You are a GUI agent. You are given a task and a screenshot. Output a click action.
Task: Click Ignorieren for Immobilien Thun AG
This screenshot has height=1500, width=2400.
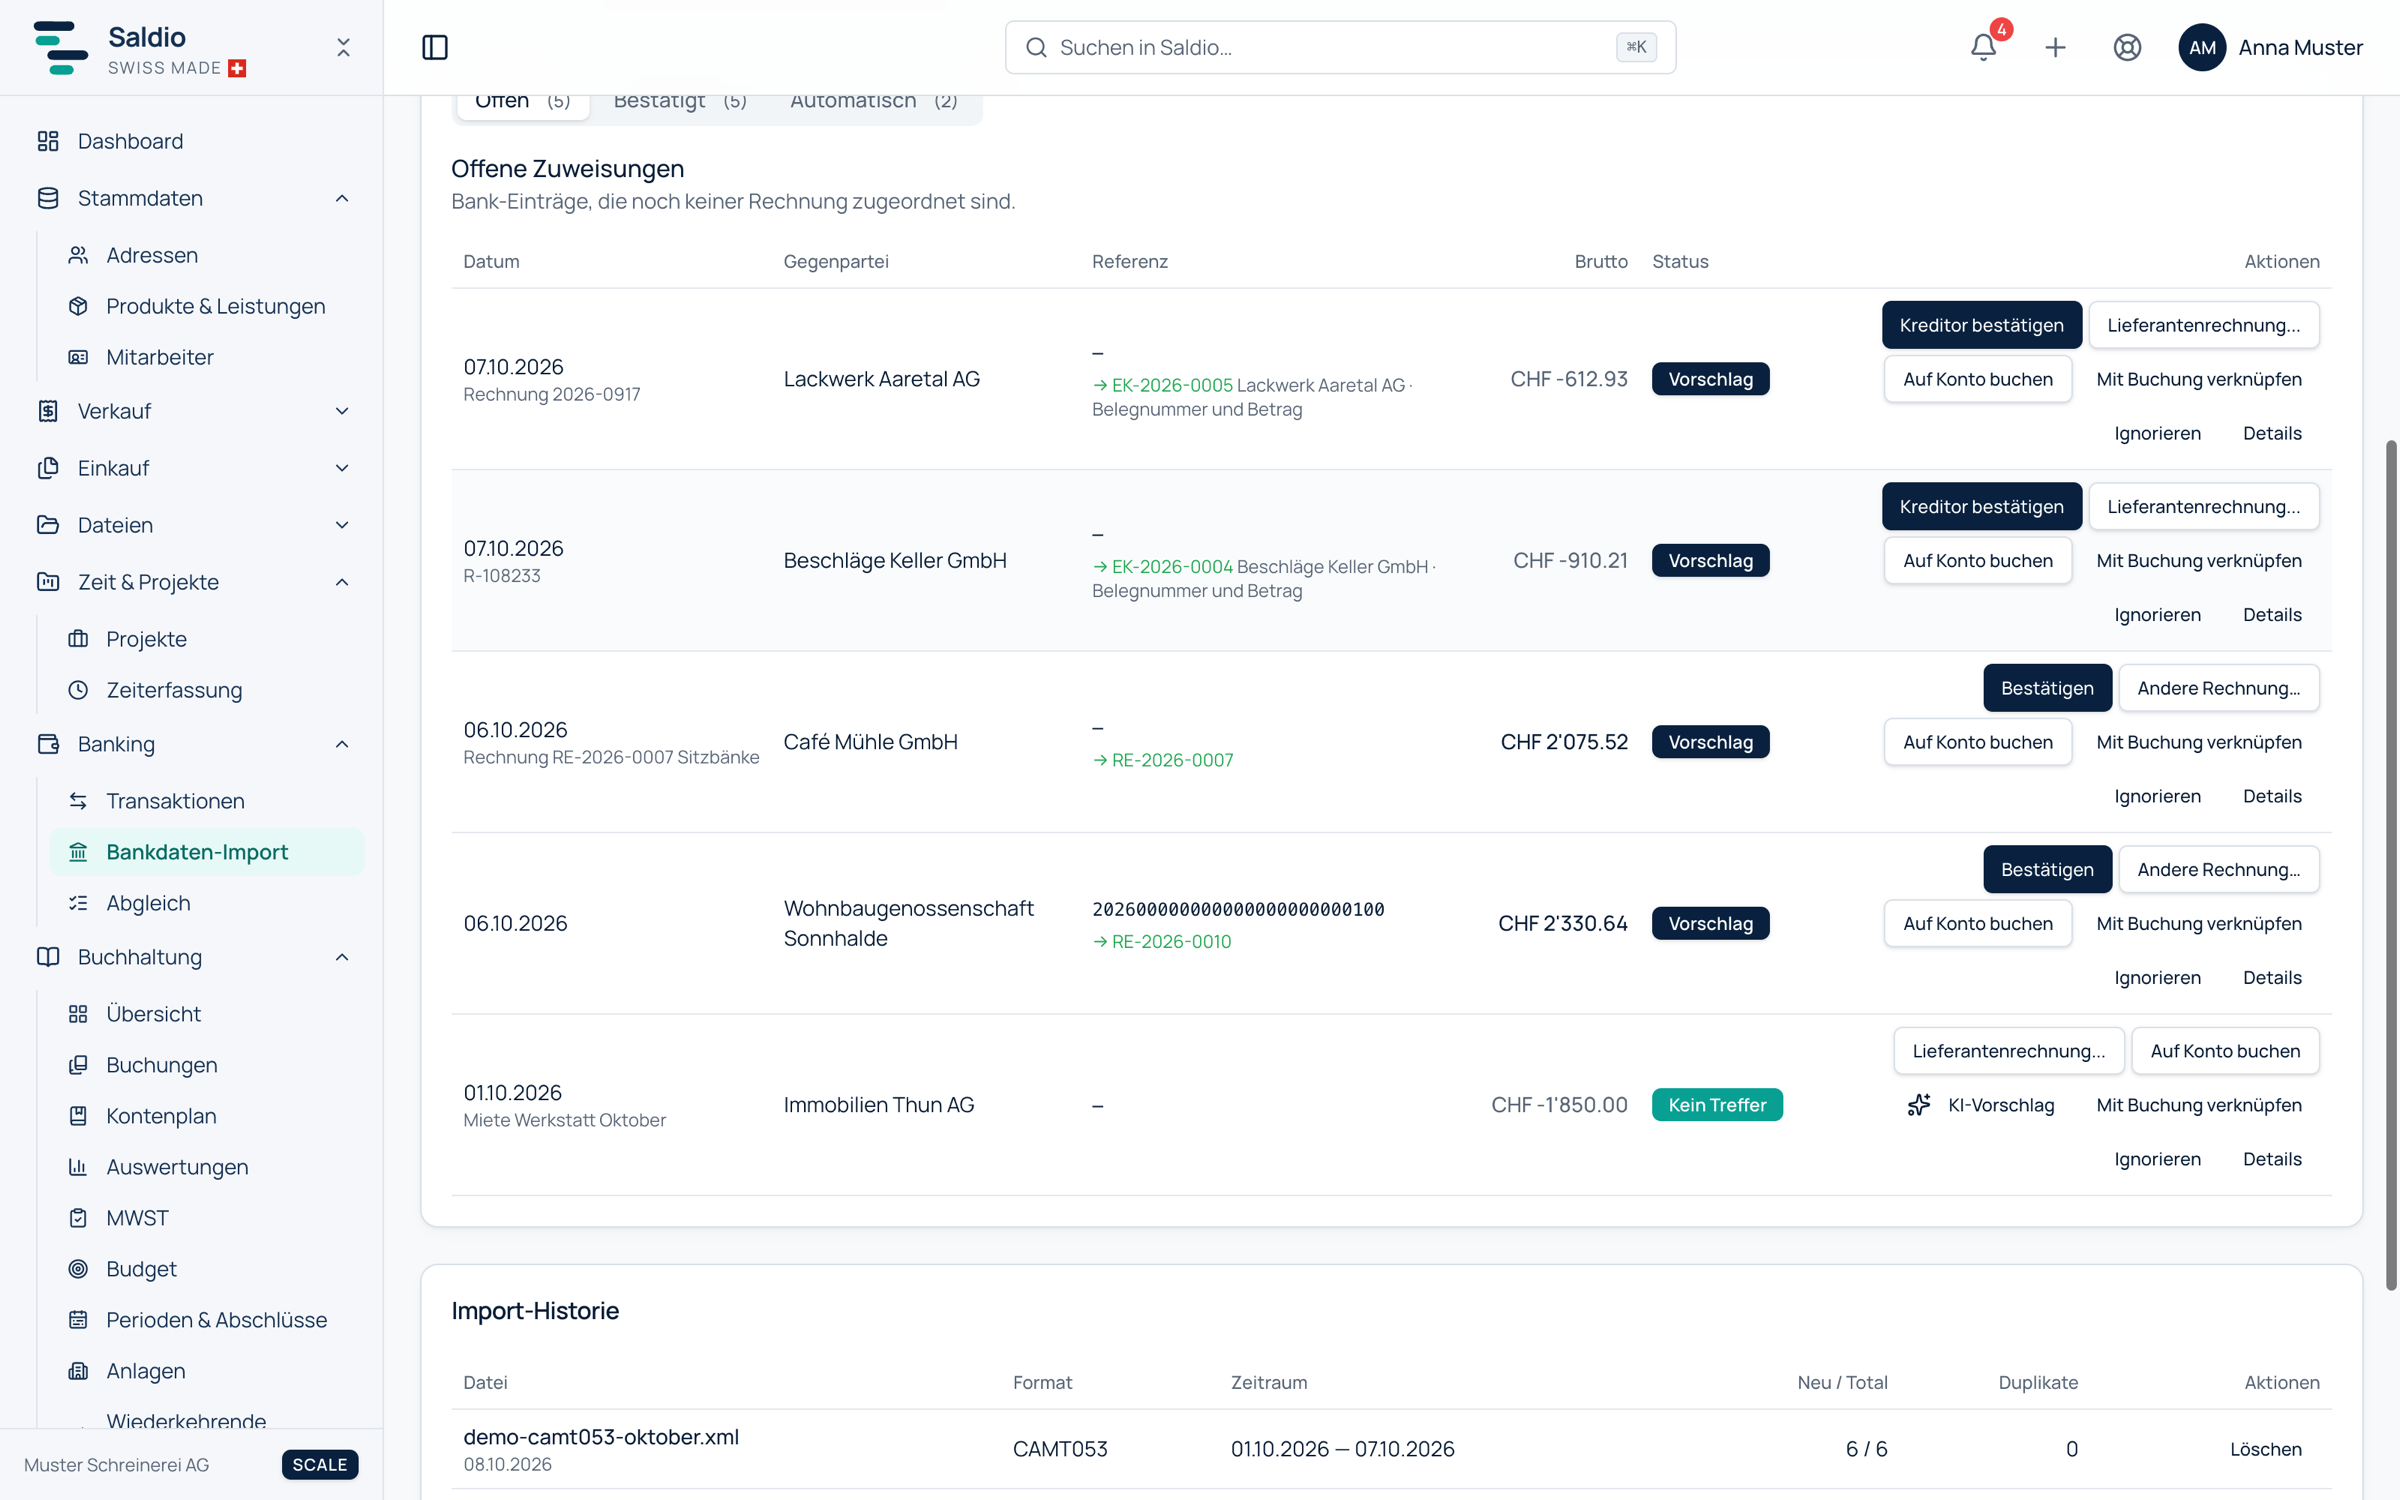2157,1159
